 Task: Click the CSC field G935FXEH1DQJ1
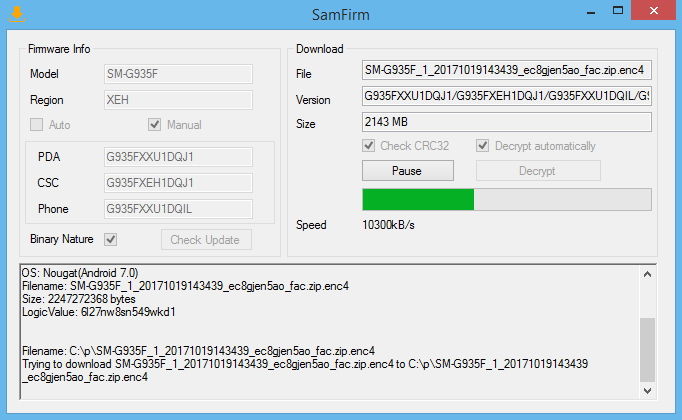pos(178,183)
